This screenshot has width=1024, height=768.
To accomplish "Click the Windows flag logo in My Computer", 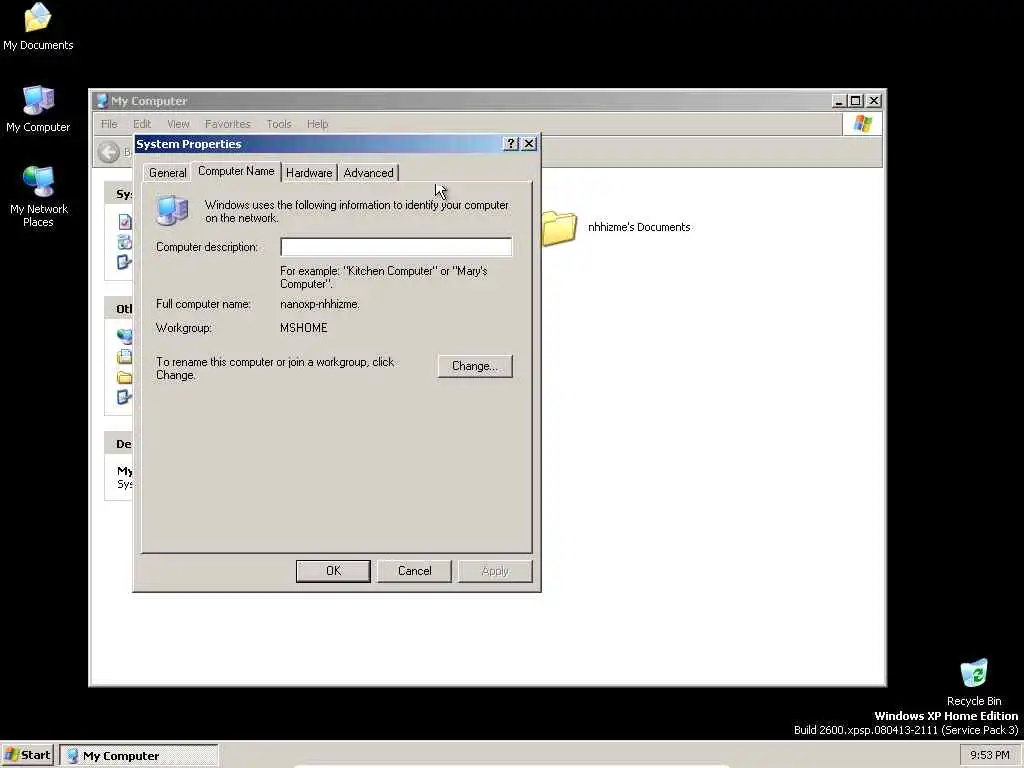I will point(862,123).
